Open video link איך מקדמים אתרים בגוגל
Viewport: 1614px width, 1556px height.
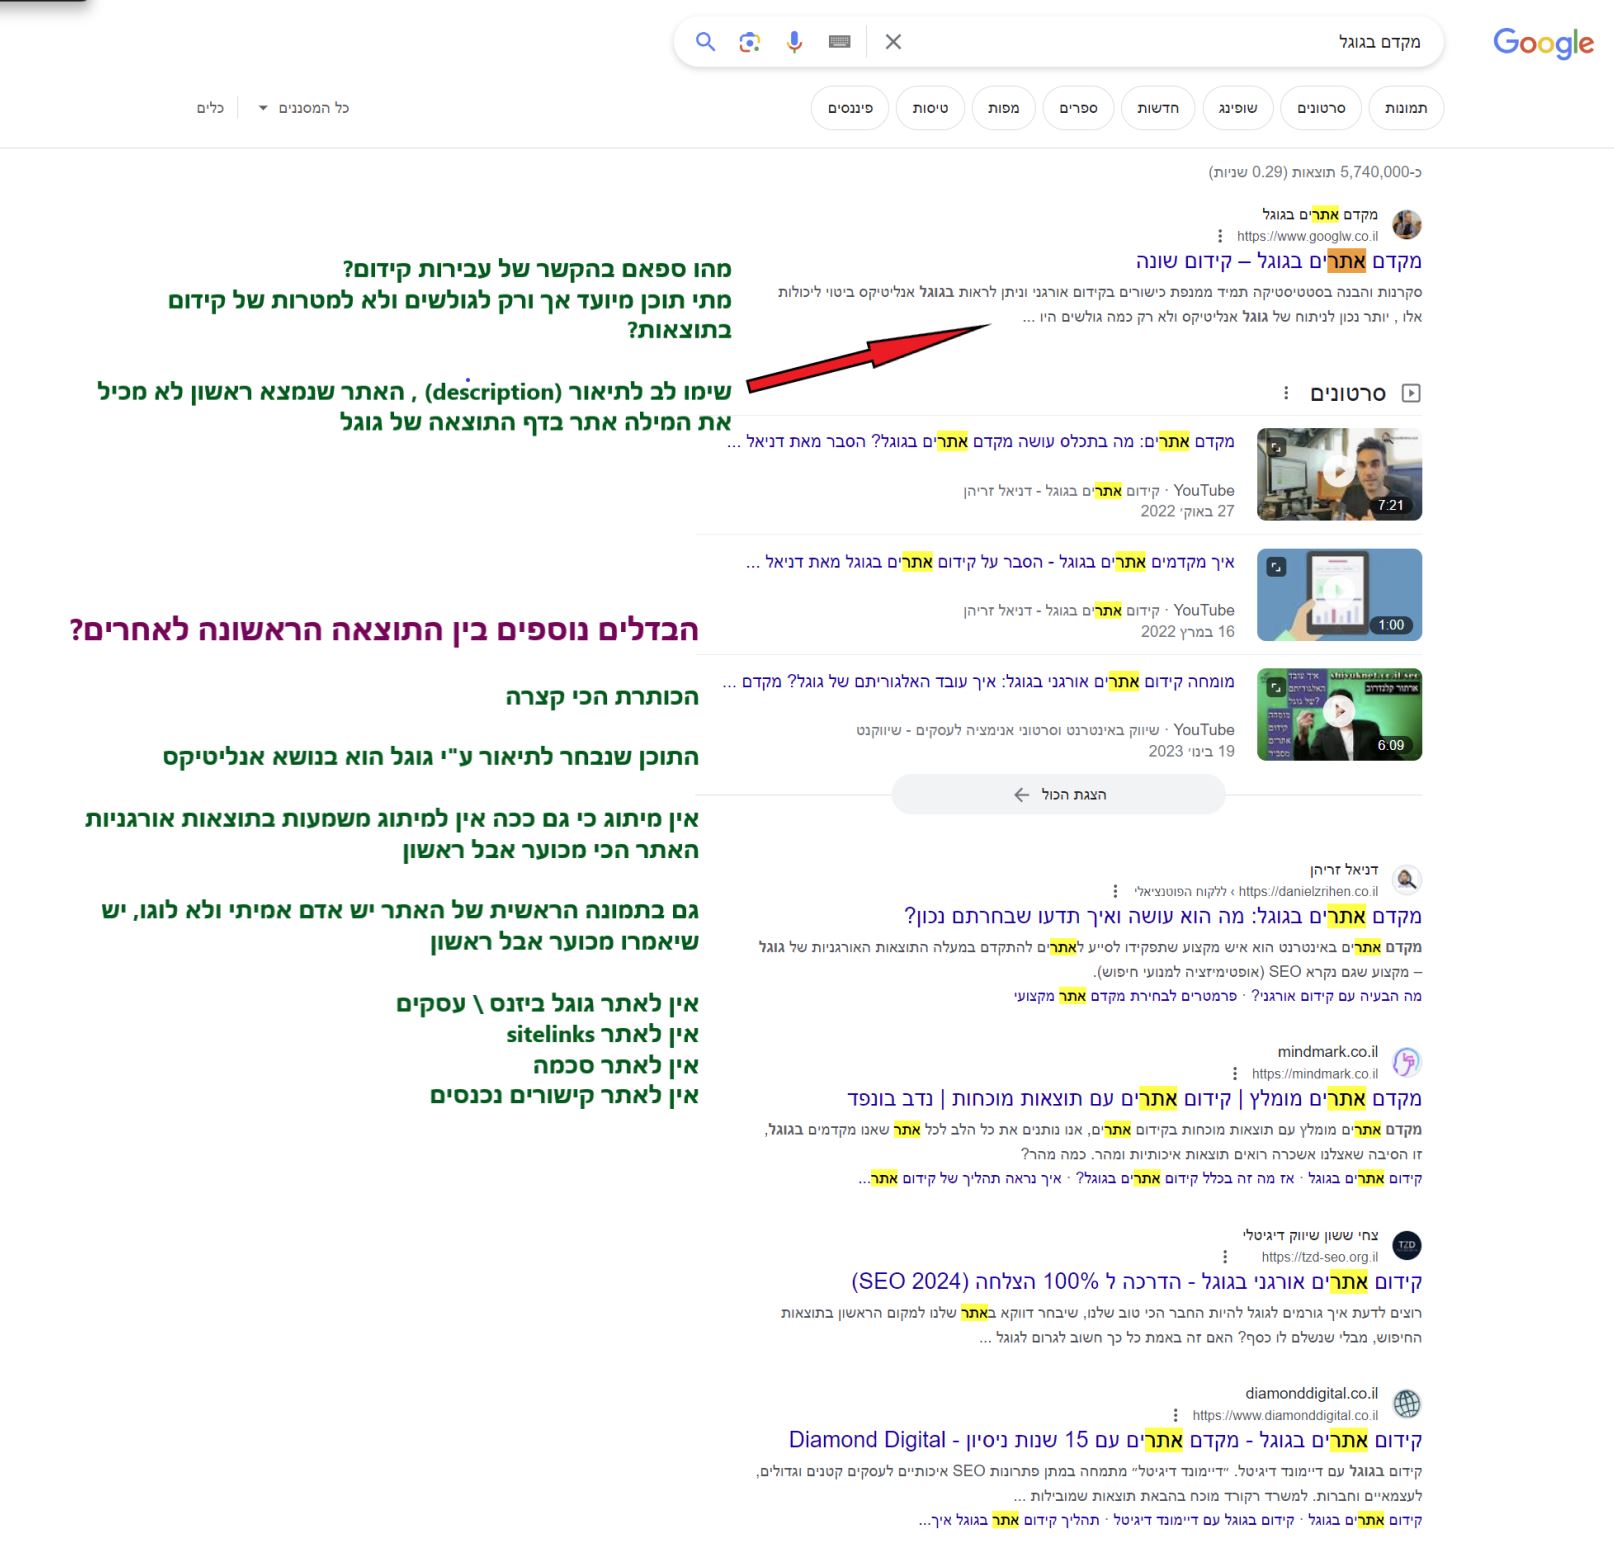990,562
